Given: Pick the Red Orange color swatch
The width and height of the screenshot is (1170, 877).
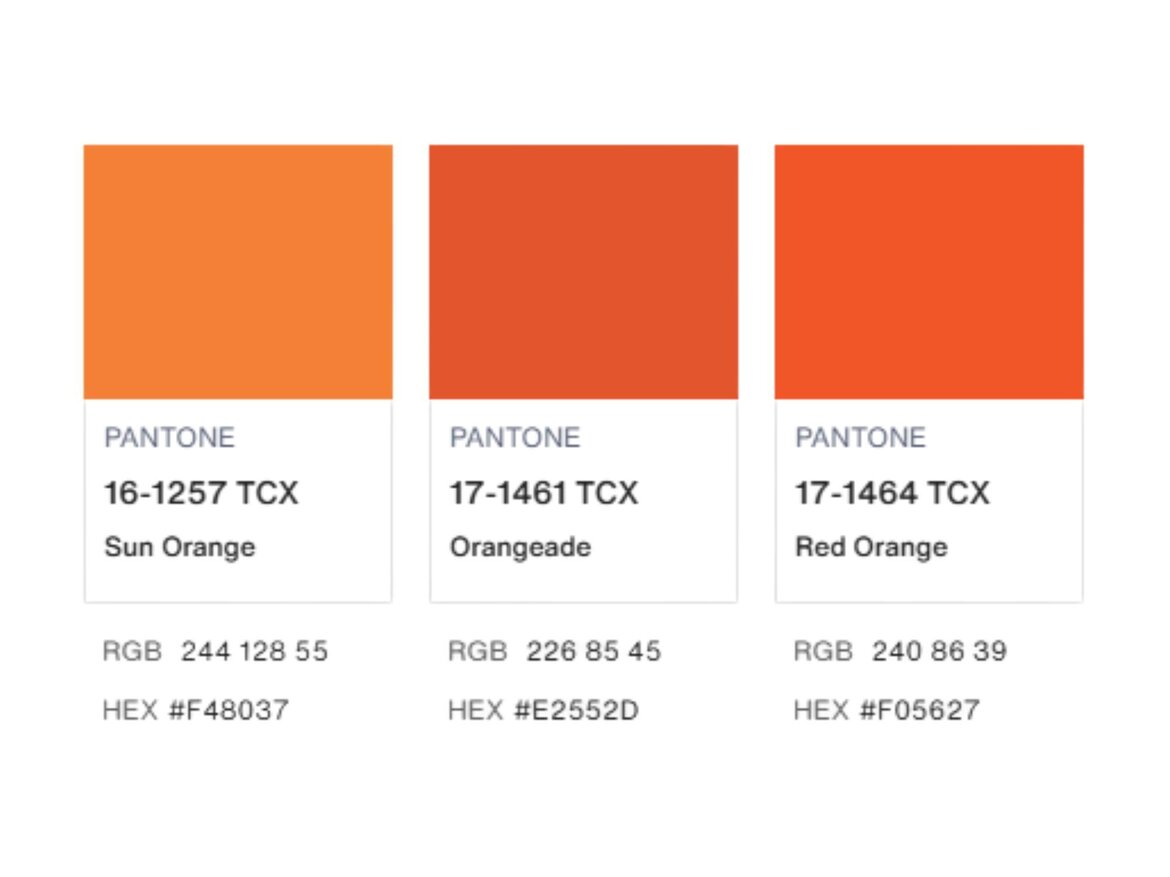Looking at the screenshot, I should (x=929, y=272).
